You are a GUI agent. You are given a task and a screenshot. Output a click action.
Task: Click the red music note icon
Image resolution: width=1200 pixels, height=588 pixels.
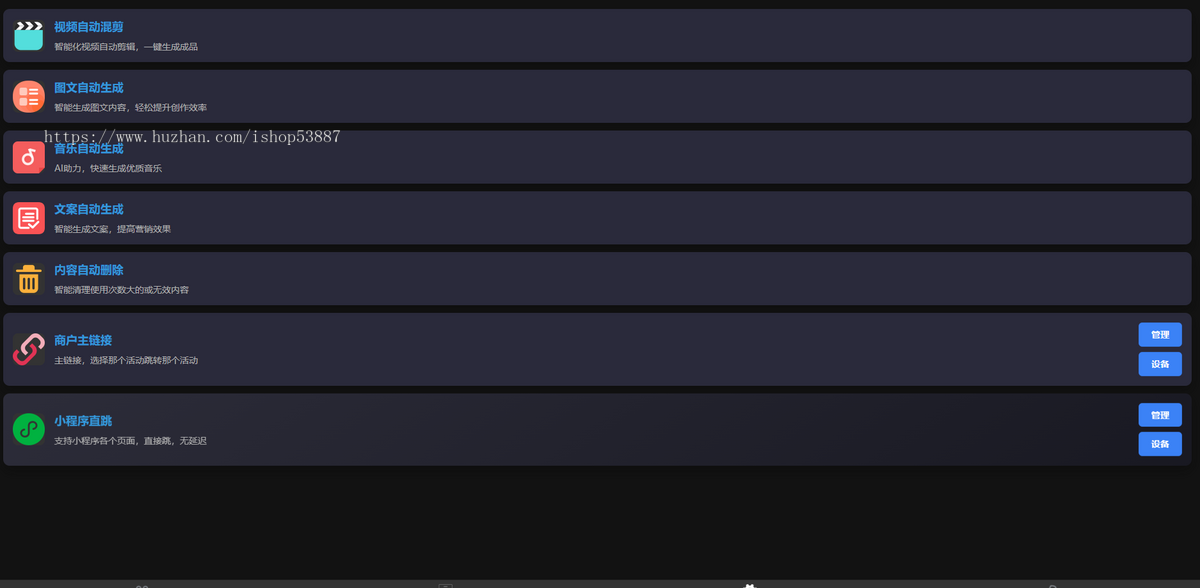pos(28,157)
